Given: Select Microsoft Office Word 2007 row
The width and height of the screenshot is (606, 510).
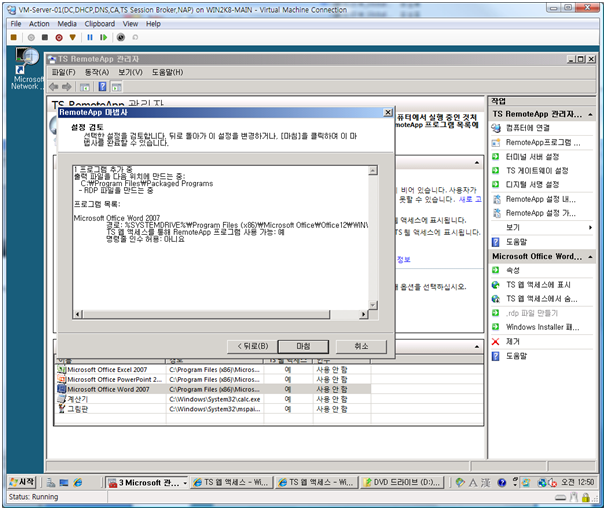Looking at the screenshot, I should point(214,389).
